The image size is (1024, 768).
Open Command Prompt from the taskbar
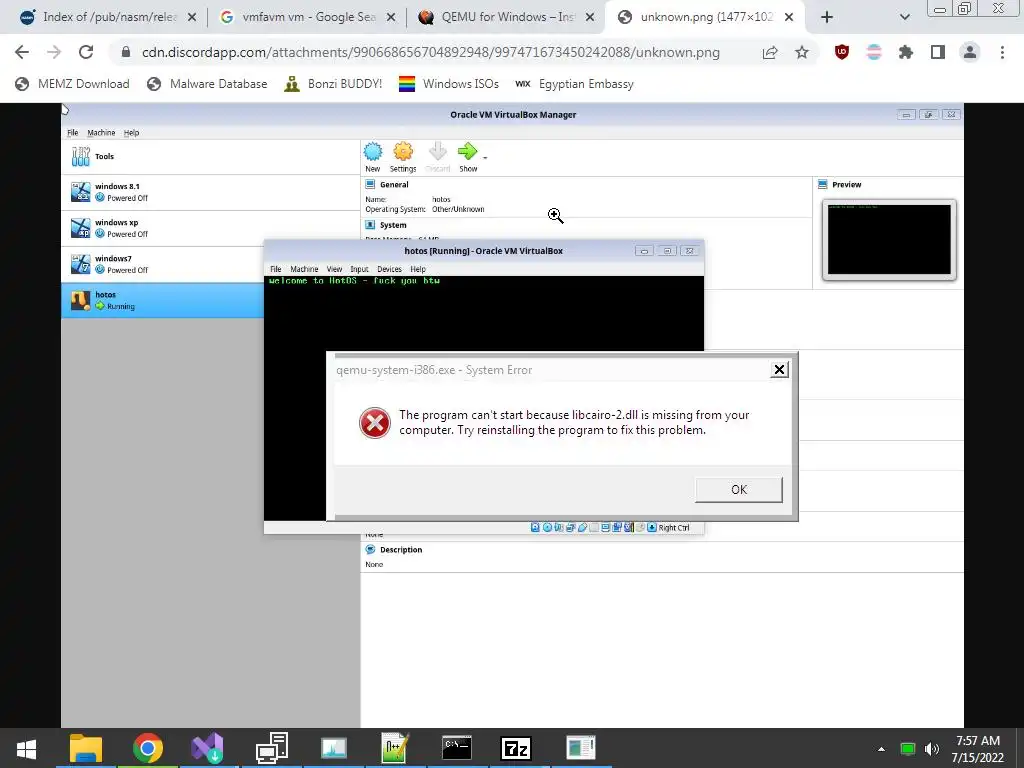pos(456,748)
